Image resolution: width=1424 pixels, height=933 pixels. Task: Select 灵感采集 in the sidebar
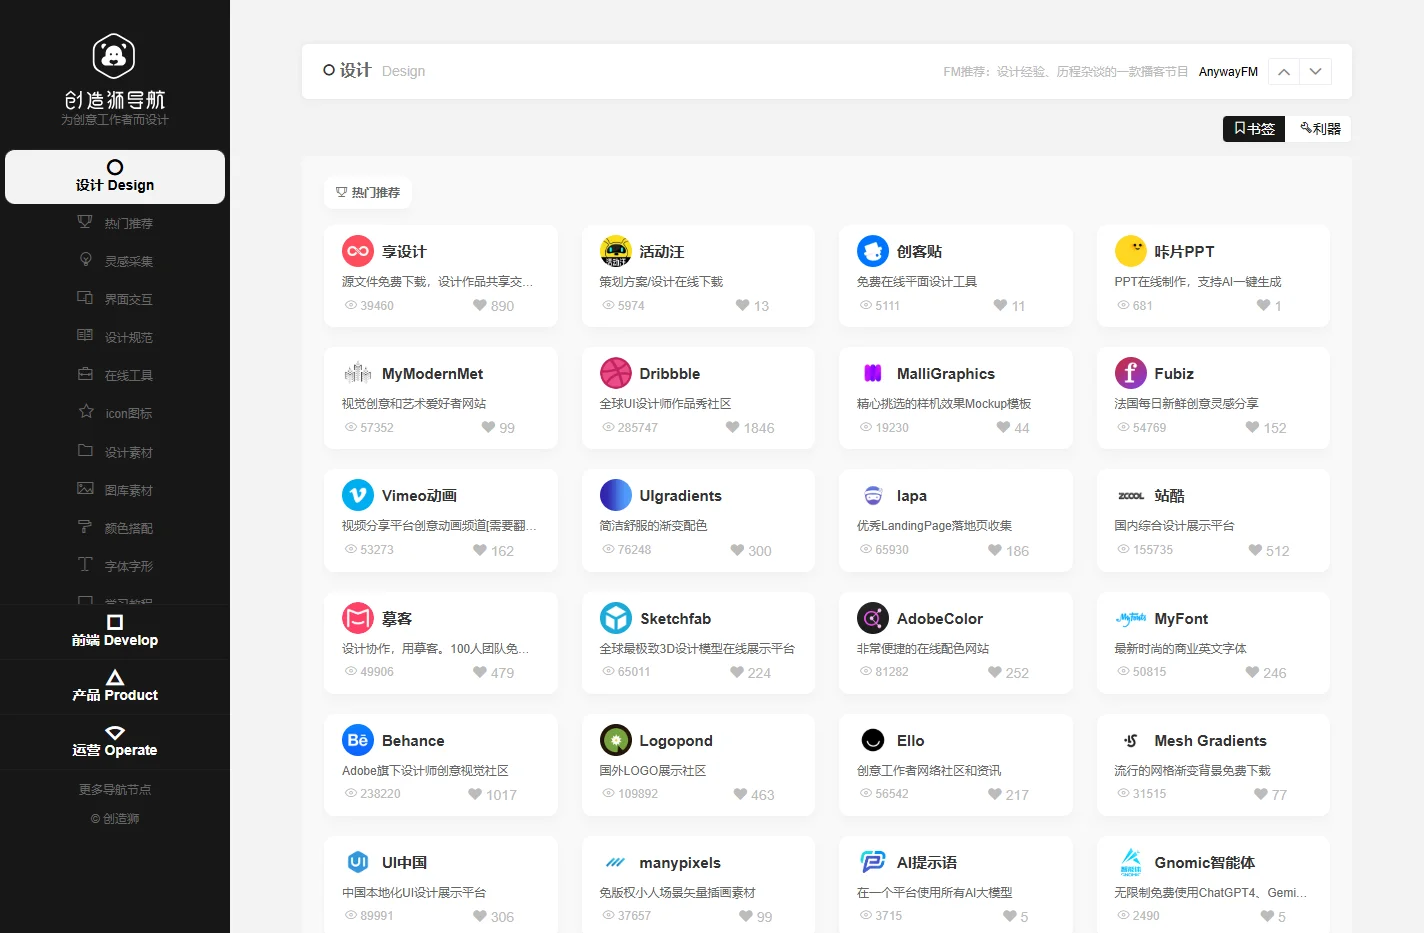(x=115, y=261)
